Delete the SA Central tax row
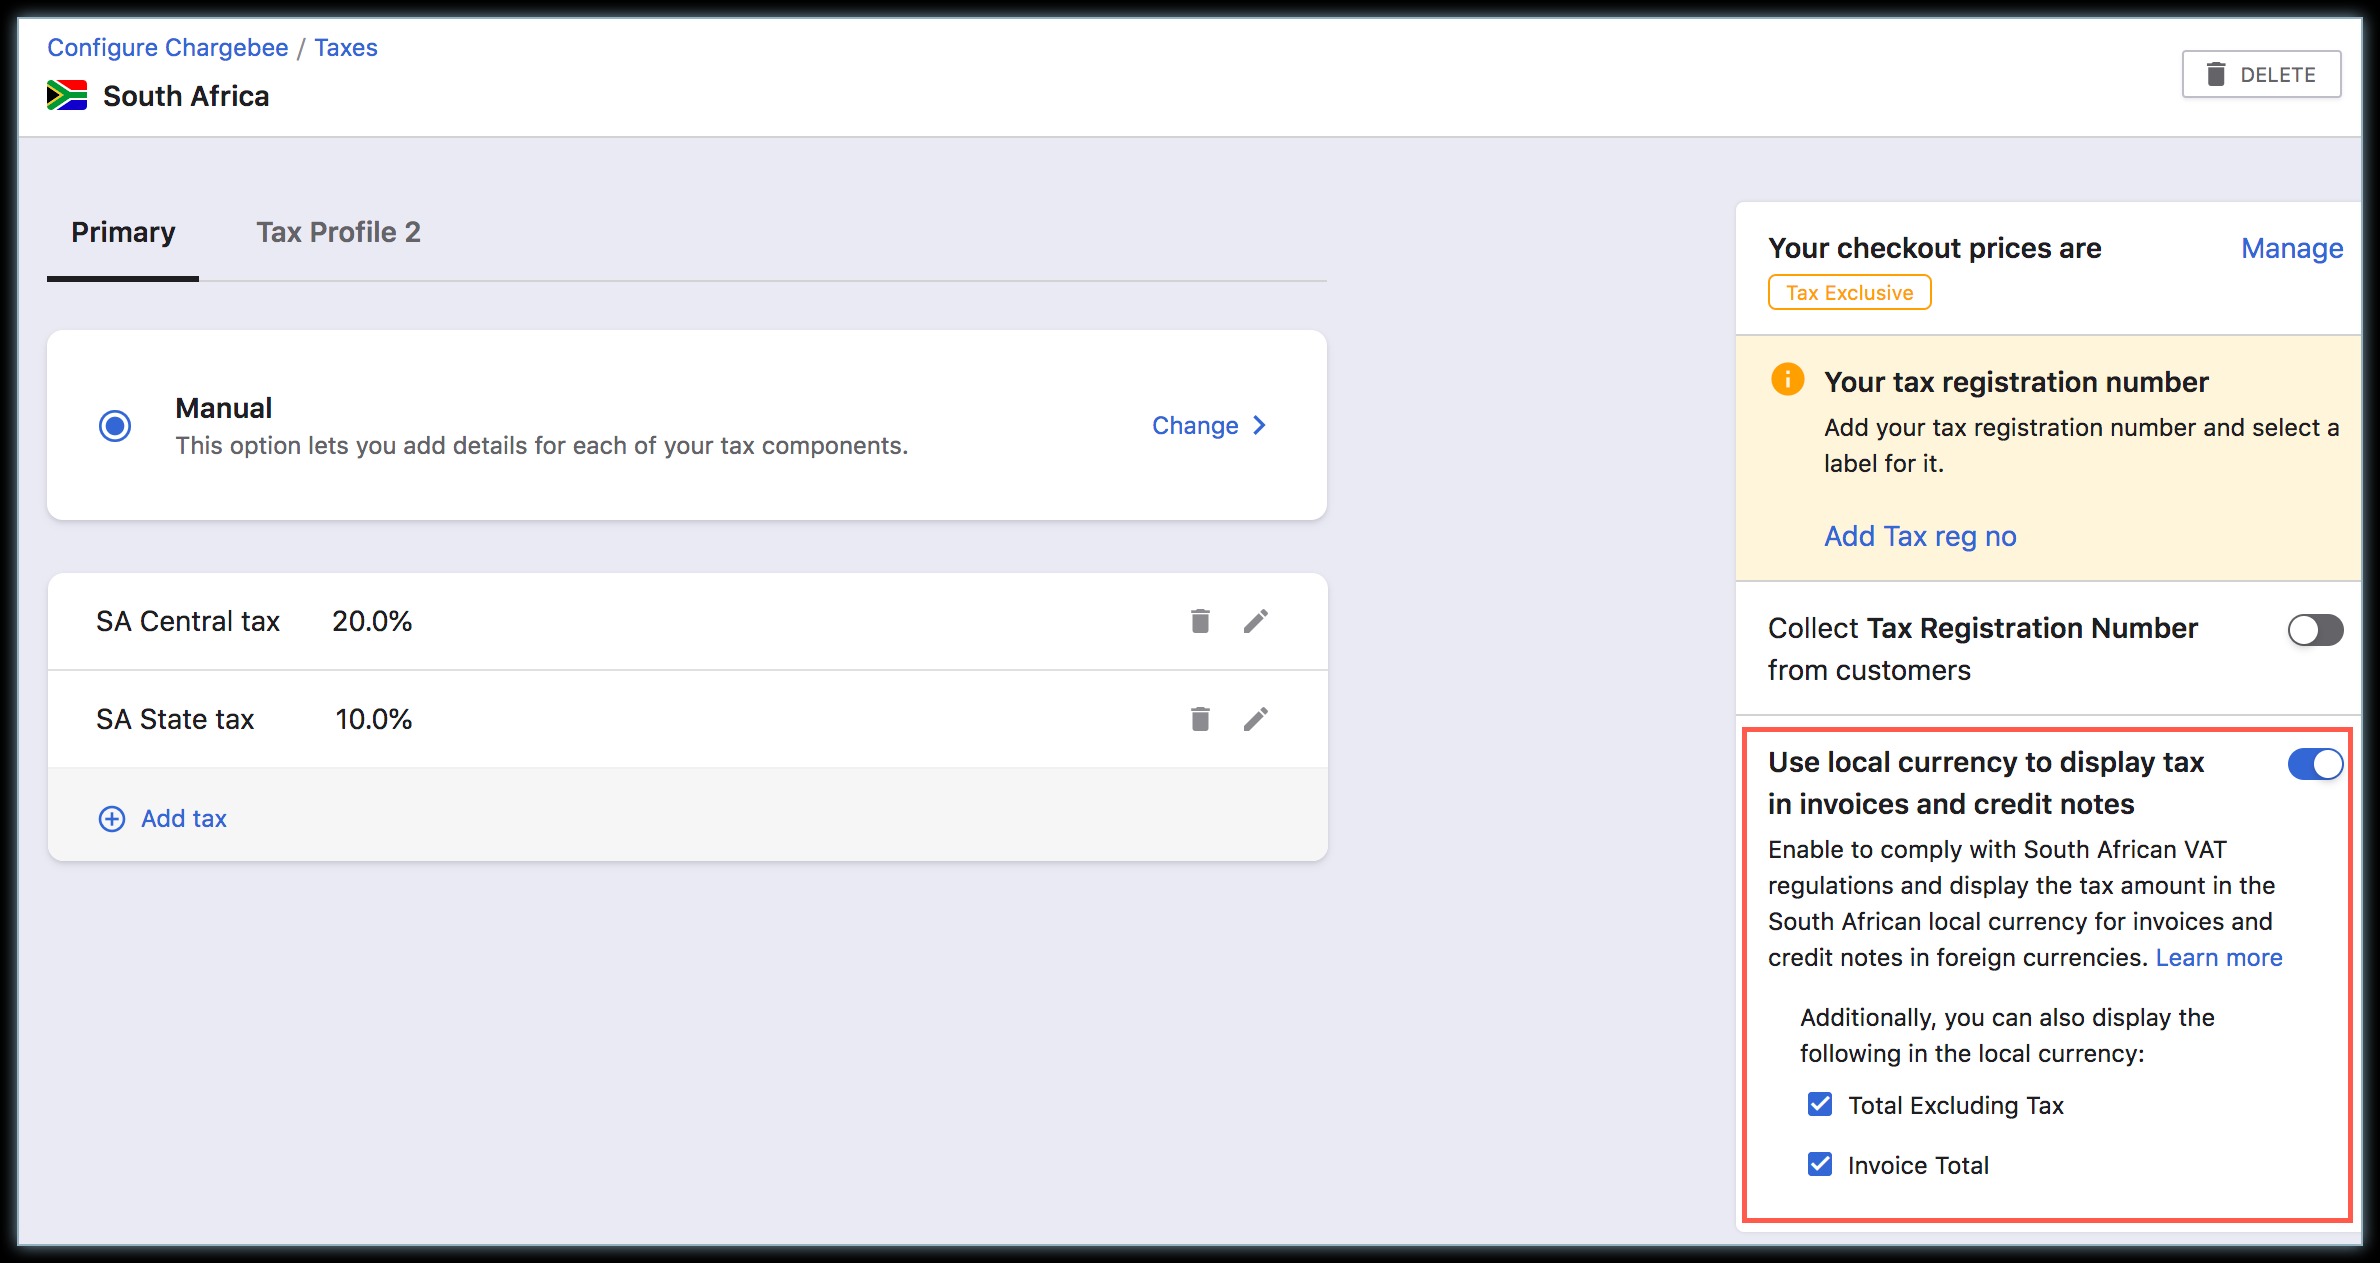Screen dimensions: 2380x1263 (1200, 621)
